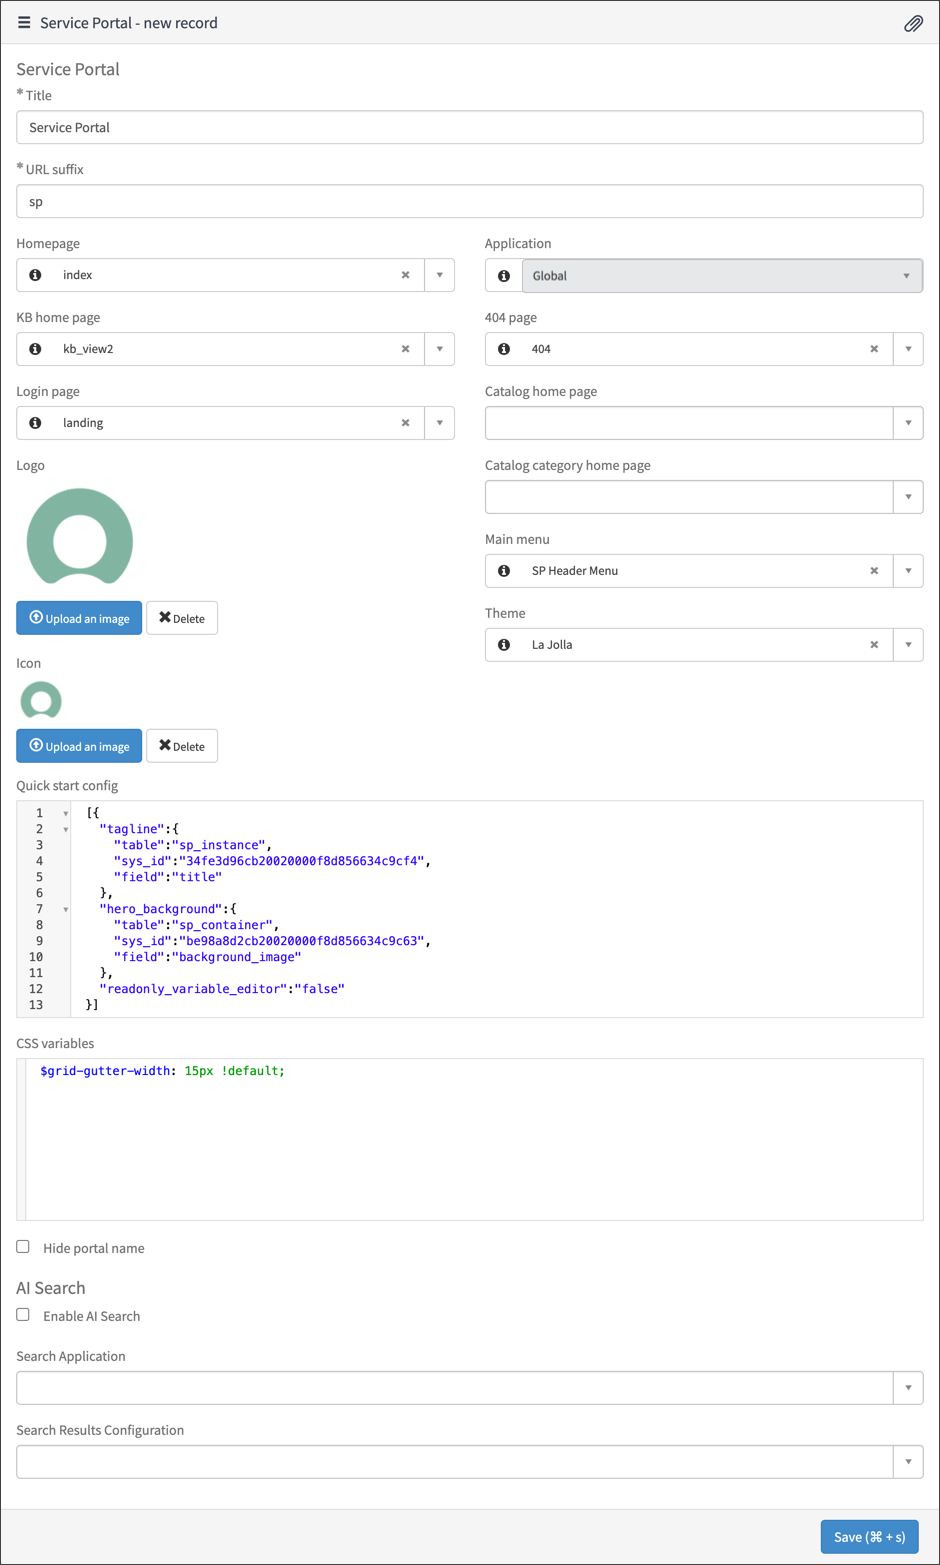The image size is (940, 1565).
Task: Open the hamburger menu in the header
Action: [24, 22]
